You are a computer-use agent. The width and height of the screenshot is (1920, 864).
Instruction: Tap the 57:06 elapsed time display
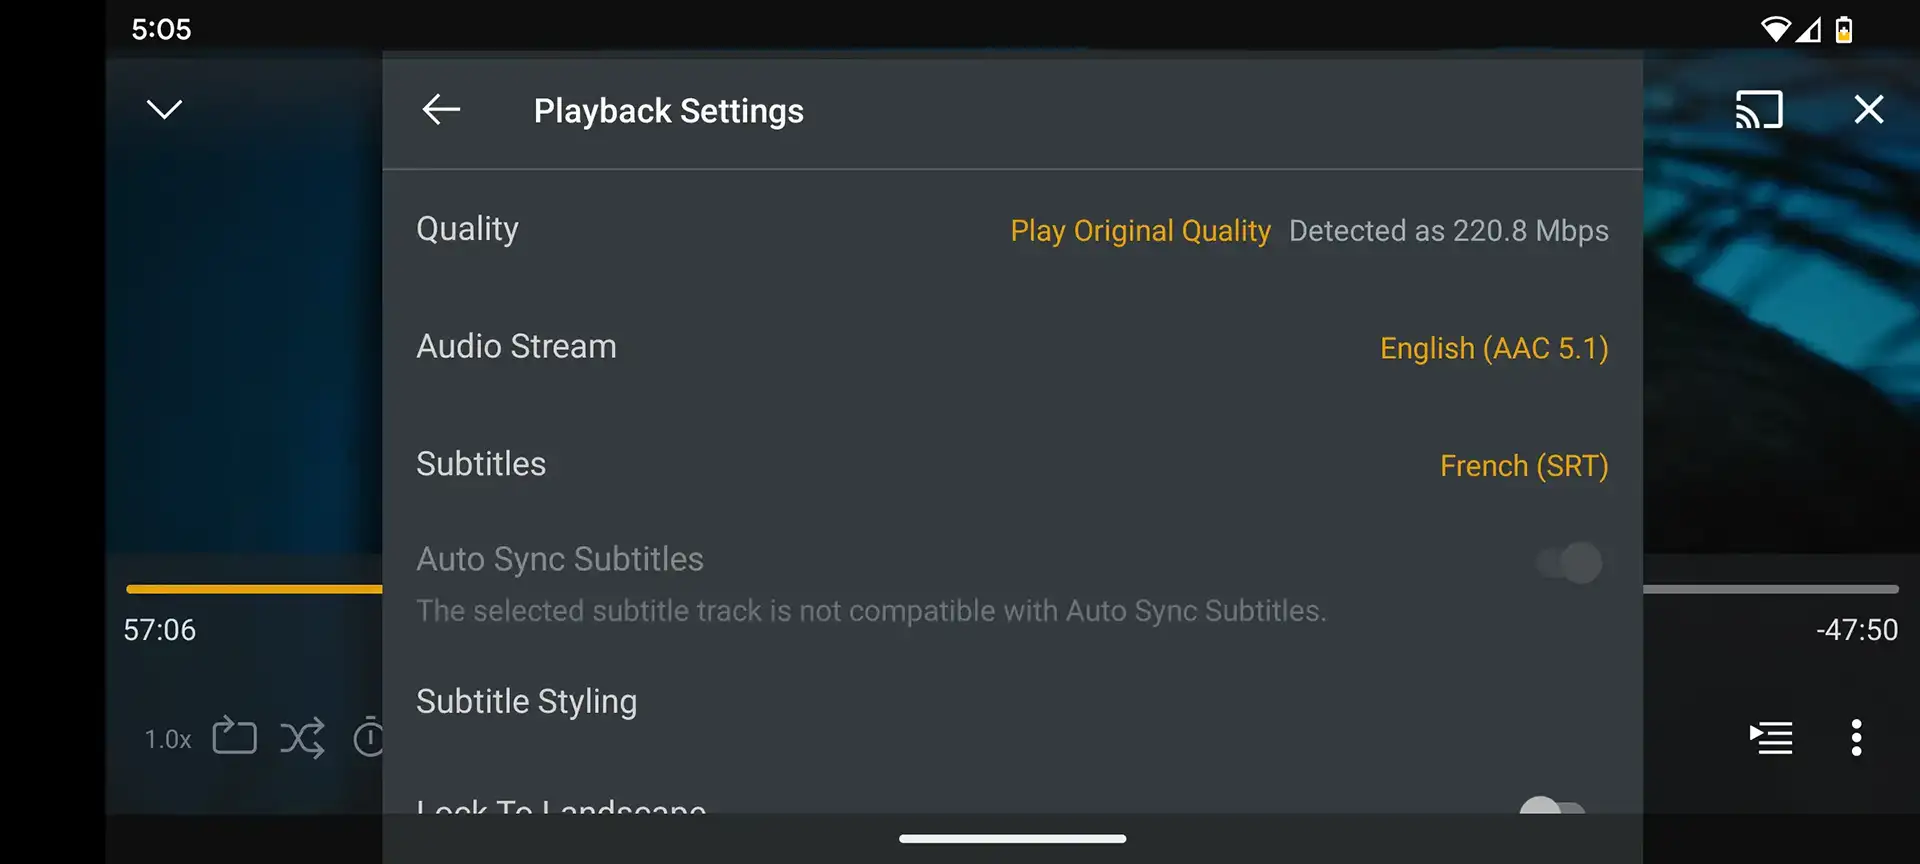point(158,629)
